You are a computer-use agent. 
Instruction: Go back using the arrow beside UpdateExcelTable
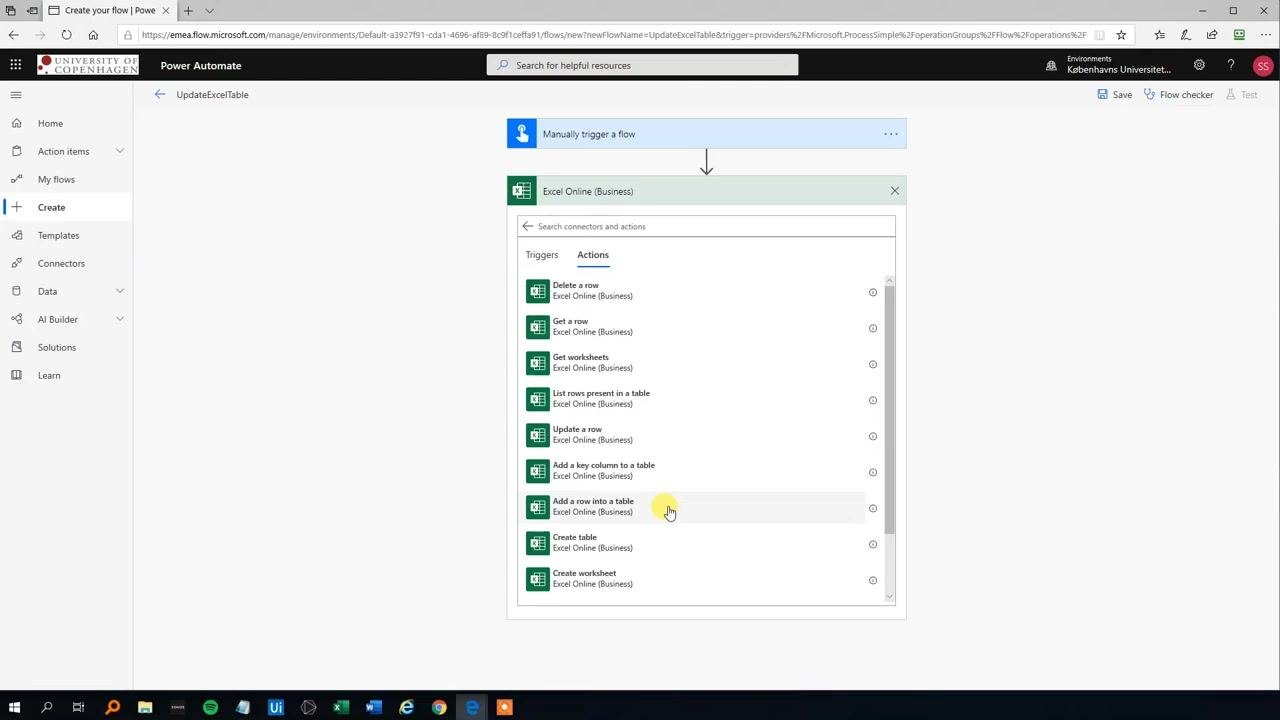pos(159,94)
